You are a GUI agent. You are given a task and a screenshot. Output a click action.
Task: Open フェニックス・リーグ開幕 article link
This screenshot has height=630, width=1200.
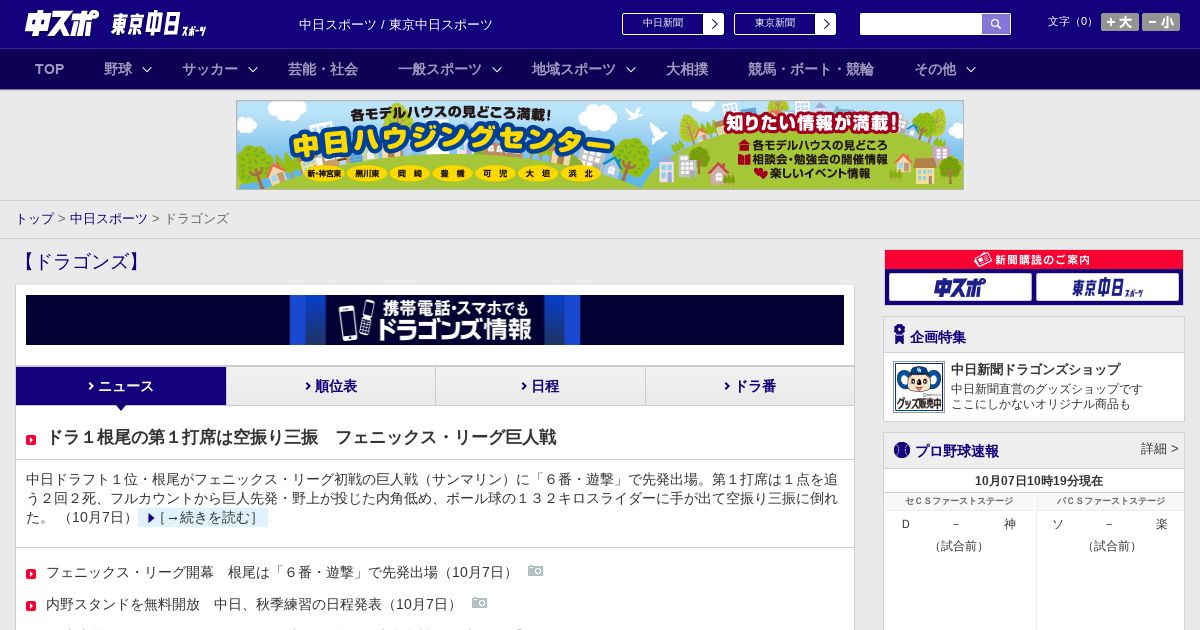click(281, 572)
